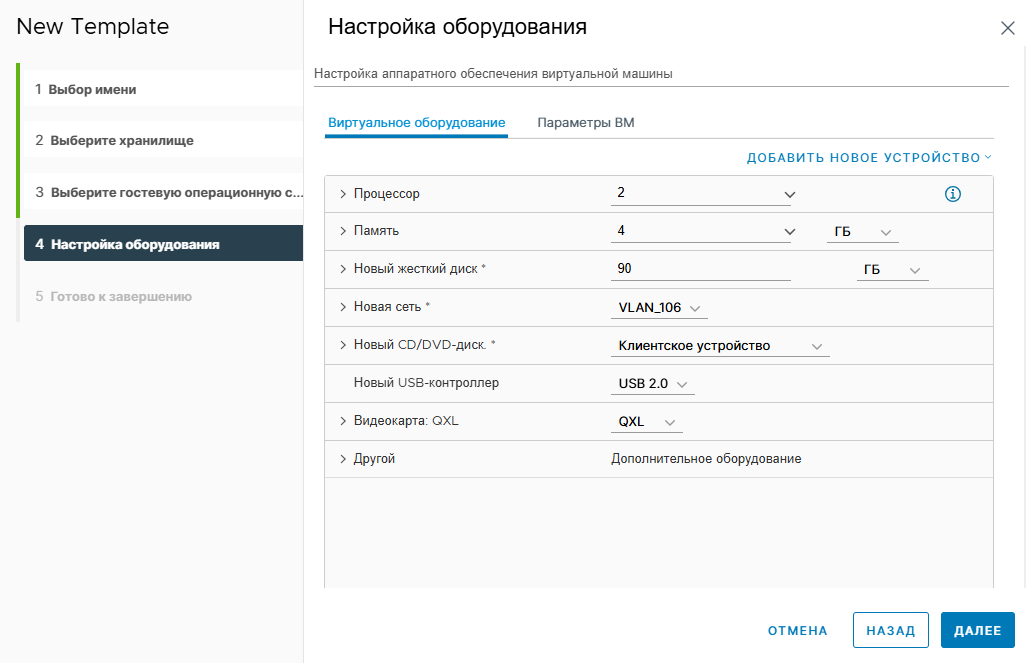This screenshot has width=1026, height=663.
Task: Click the Новый USB-контроллер label
Action: (x=426, y=383)
